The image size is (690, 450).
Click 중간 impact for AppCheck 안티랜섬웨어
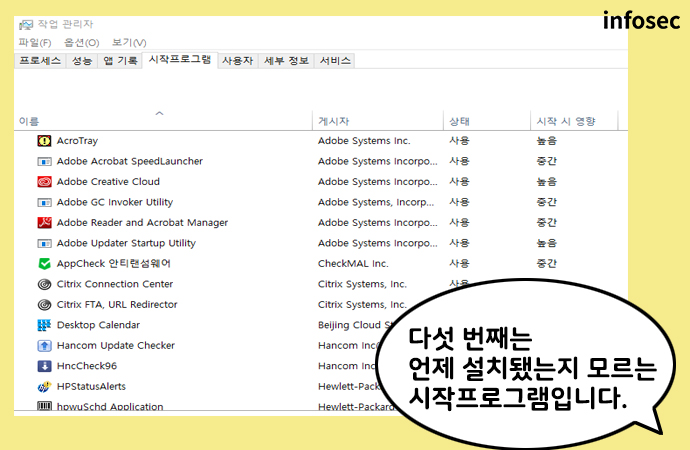547,263
